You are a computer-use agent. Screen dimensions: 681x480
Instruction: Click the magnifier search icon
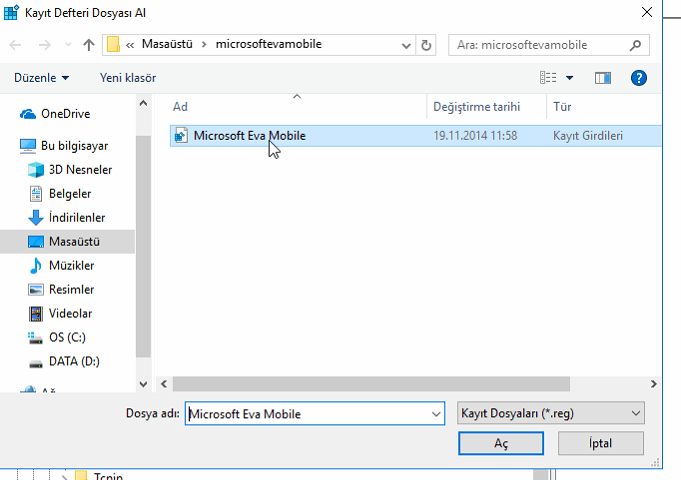[635, 45]
